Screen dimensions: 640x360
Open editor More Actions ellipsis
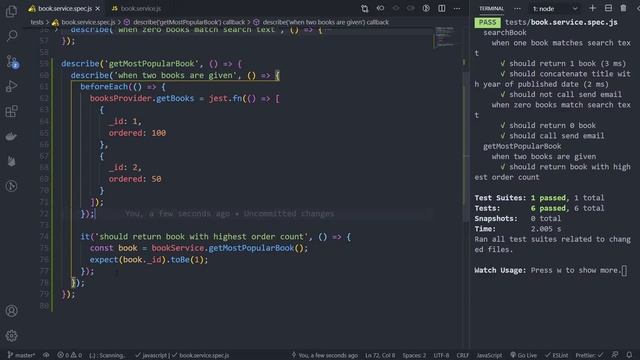click(x=457, y=9)
